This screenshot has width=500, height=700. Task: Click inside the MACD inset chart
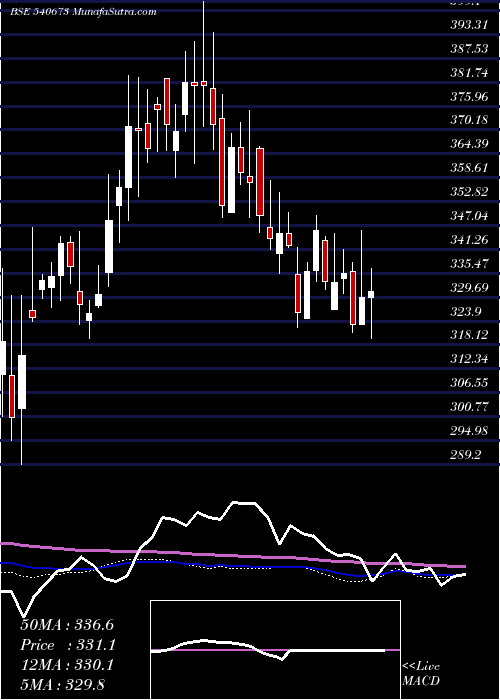pos(275,650)
